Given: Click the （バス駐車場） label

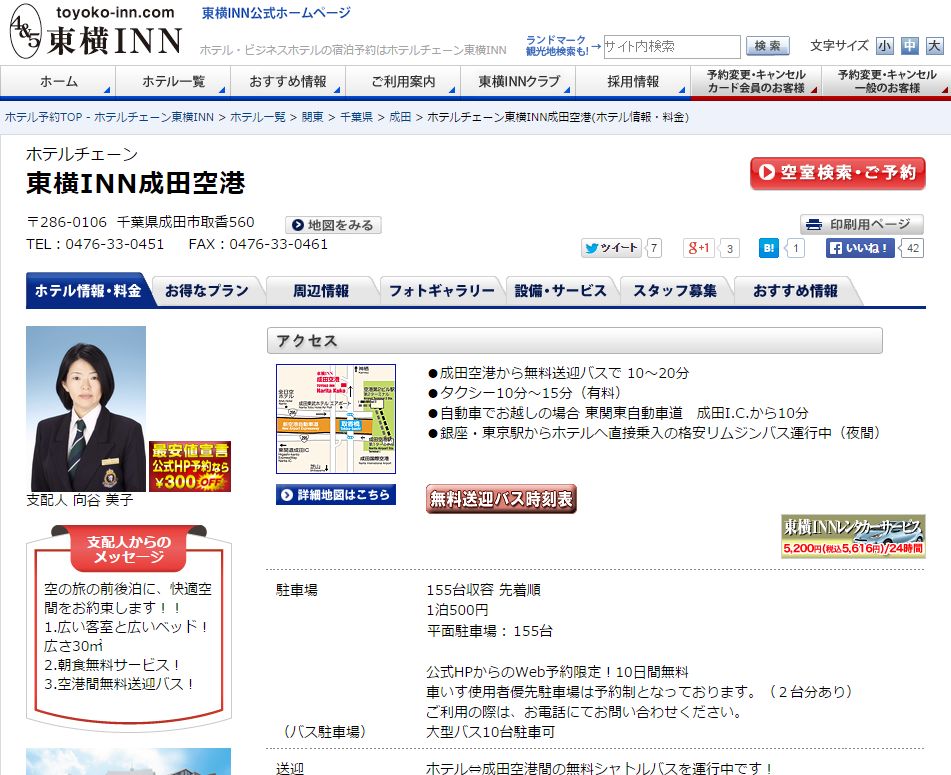Looking at the screenshot, I should 324,732.
